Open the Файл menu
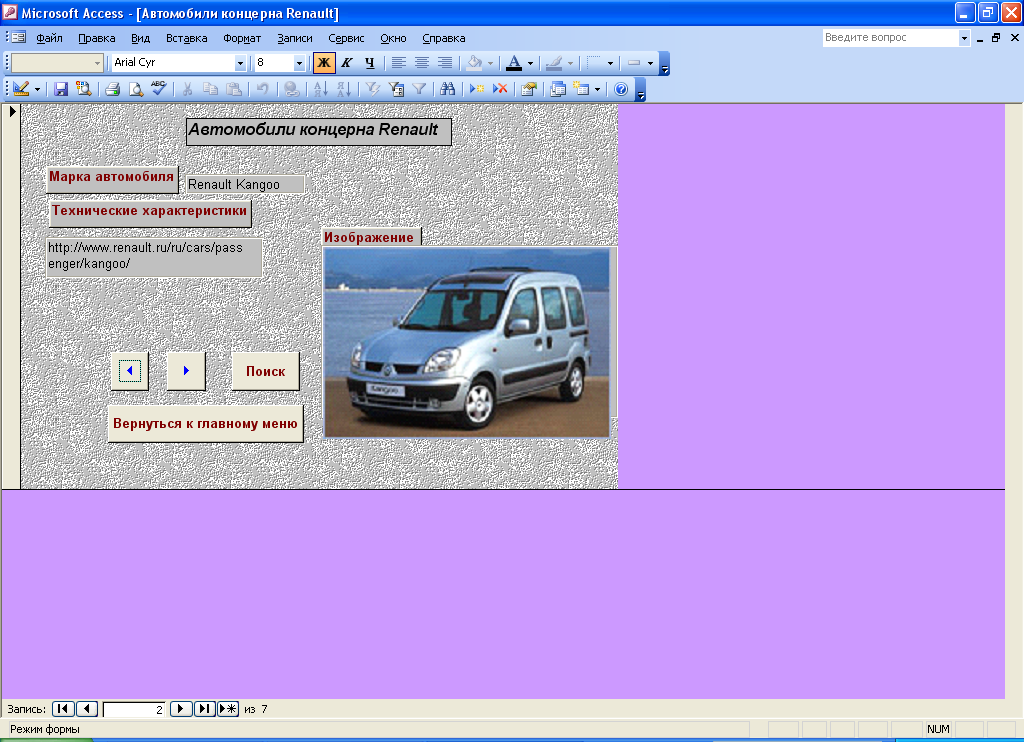Image resolution: width=1024 pixels, height=742 pixels. tap(49, 38)
